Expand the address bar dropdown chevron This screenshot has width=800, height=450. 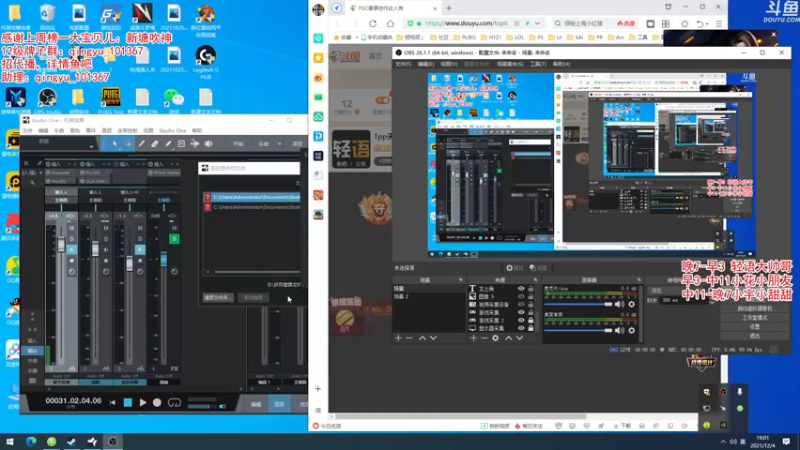coord(537,23)
